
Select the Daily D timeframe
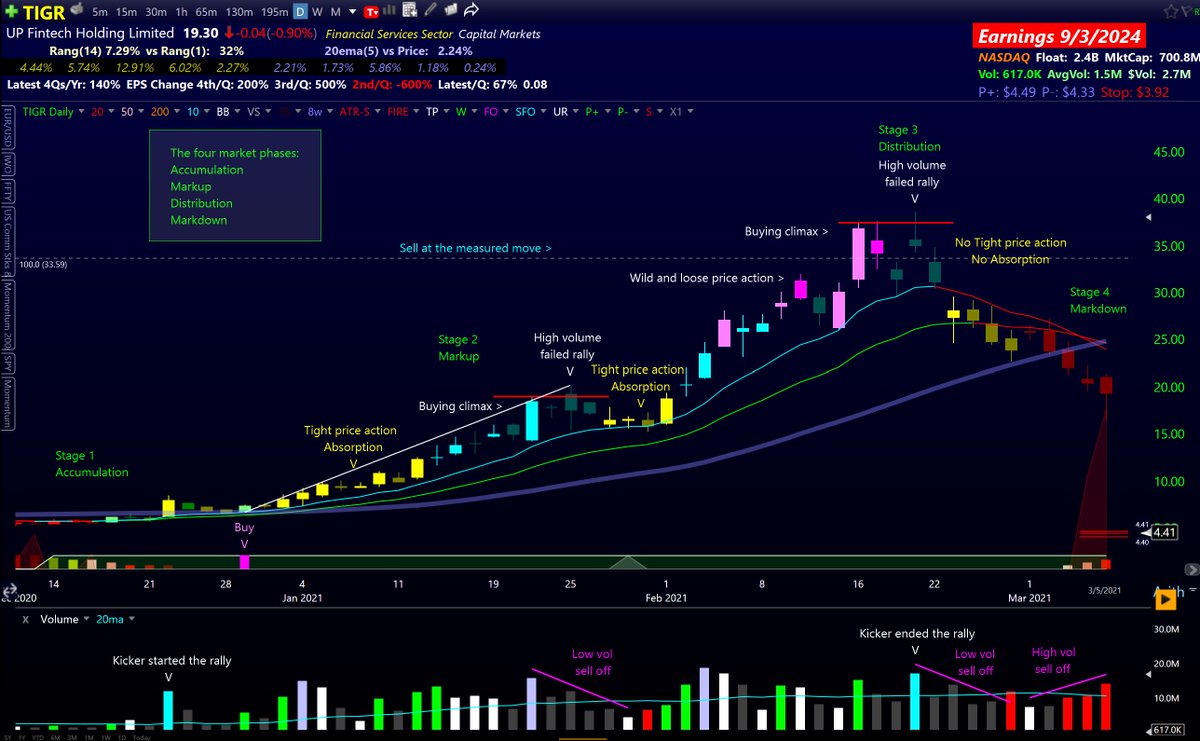click(299, 12)
